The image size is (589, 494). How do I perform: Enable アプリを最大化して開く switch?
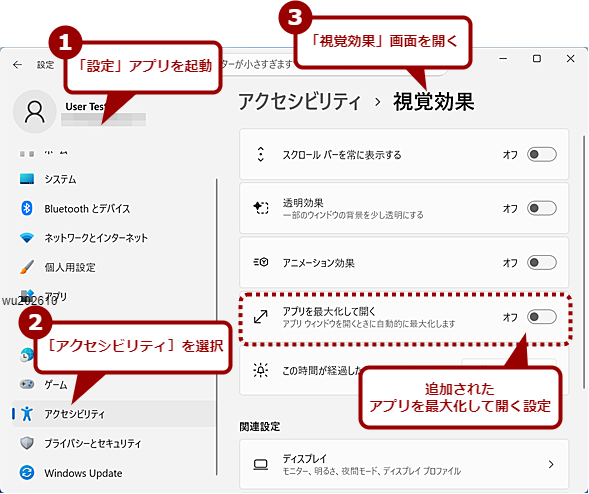(x=541, y=317)
